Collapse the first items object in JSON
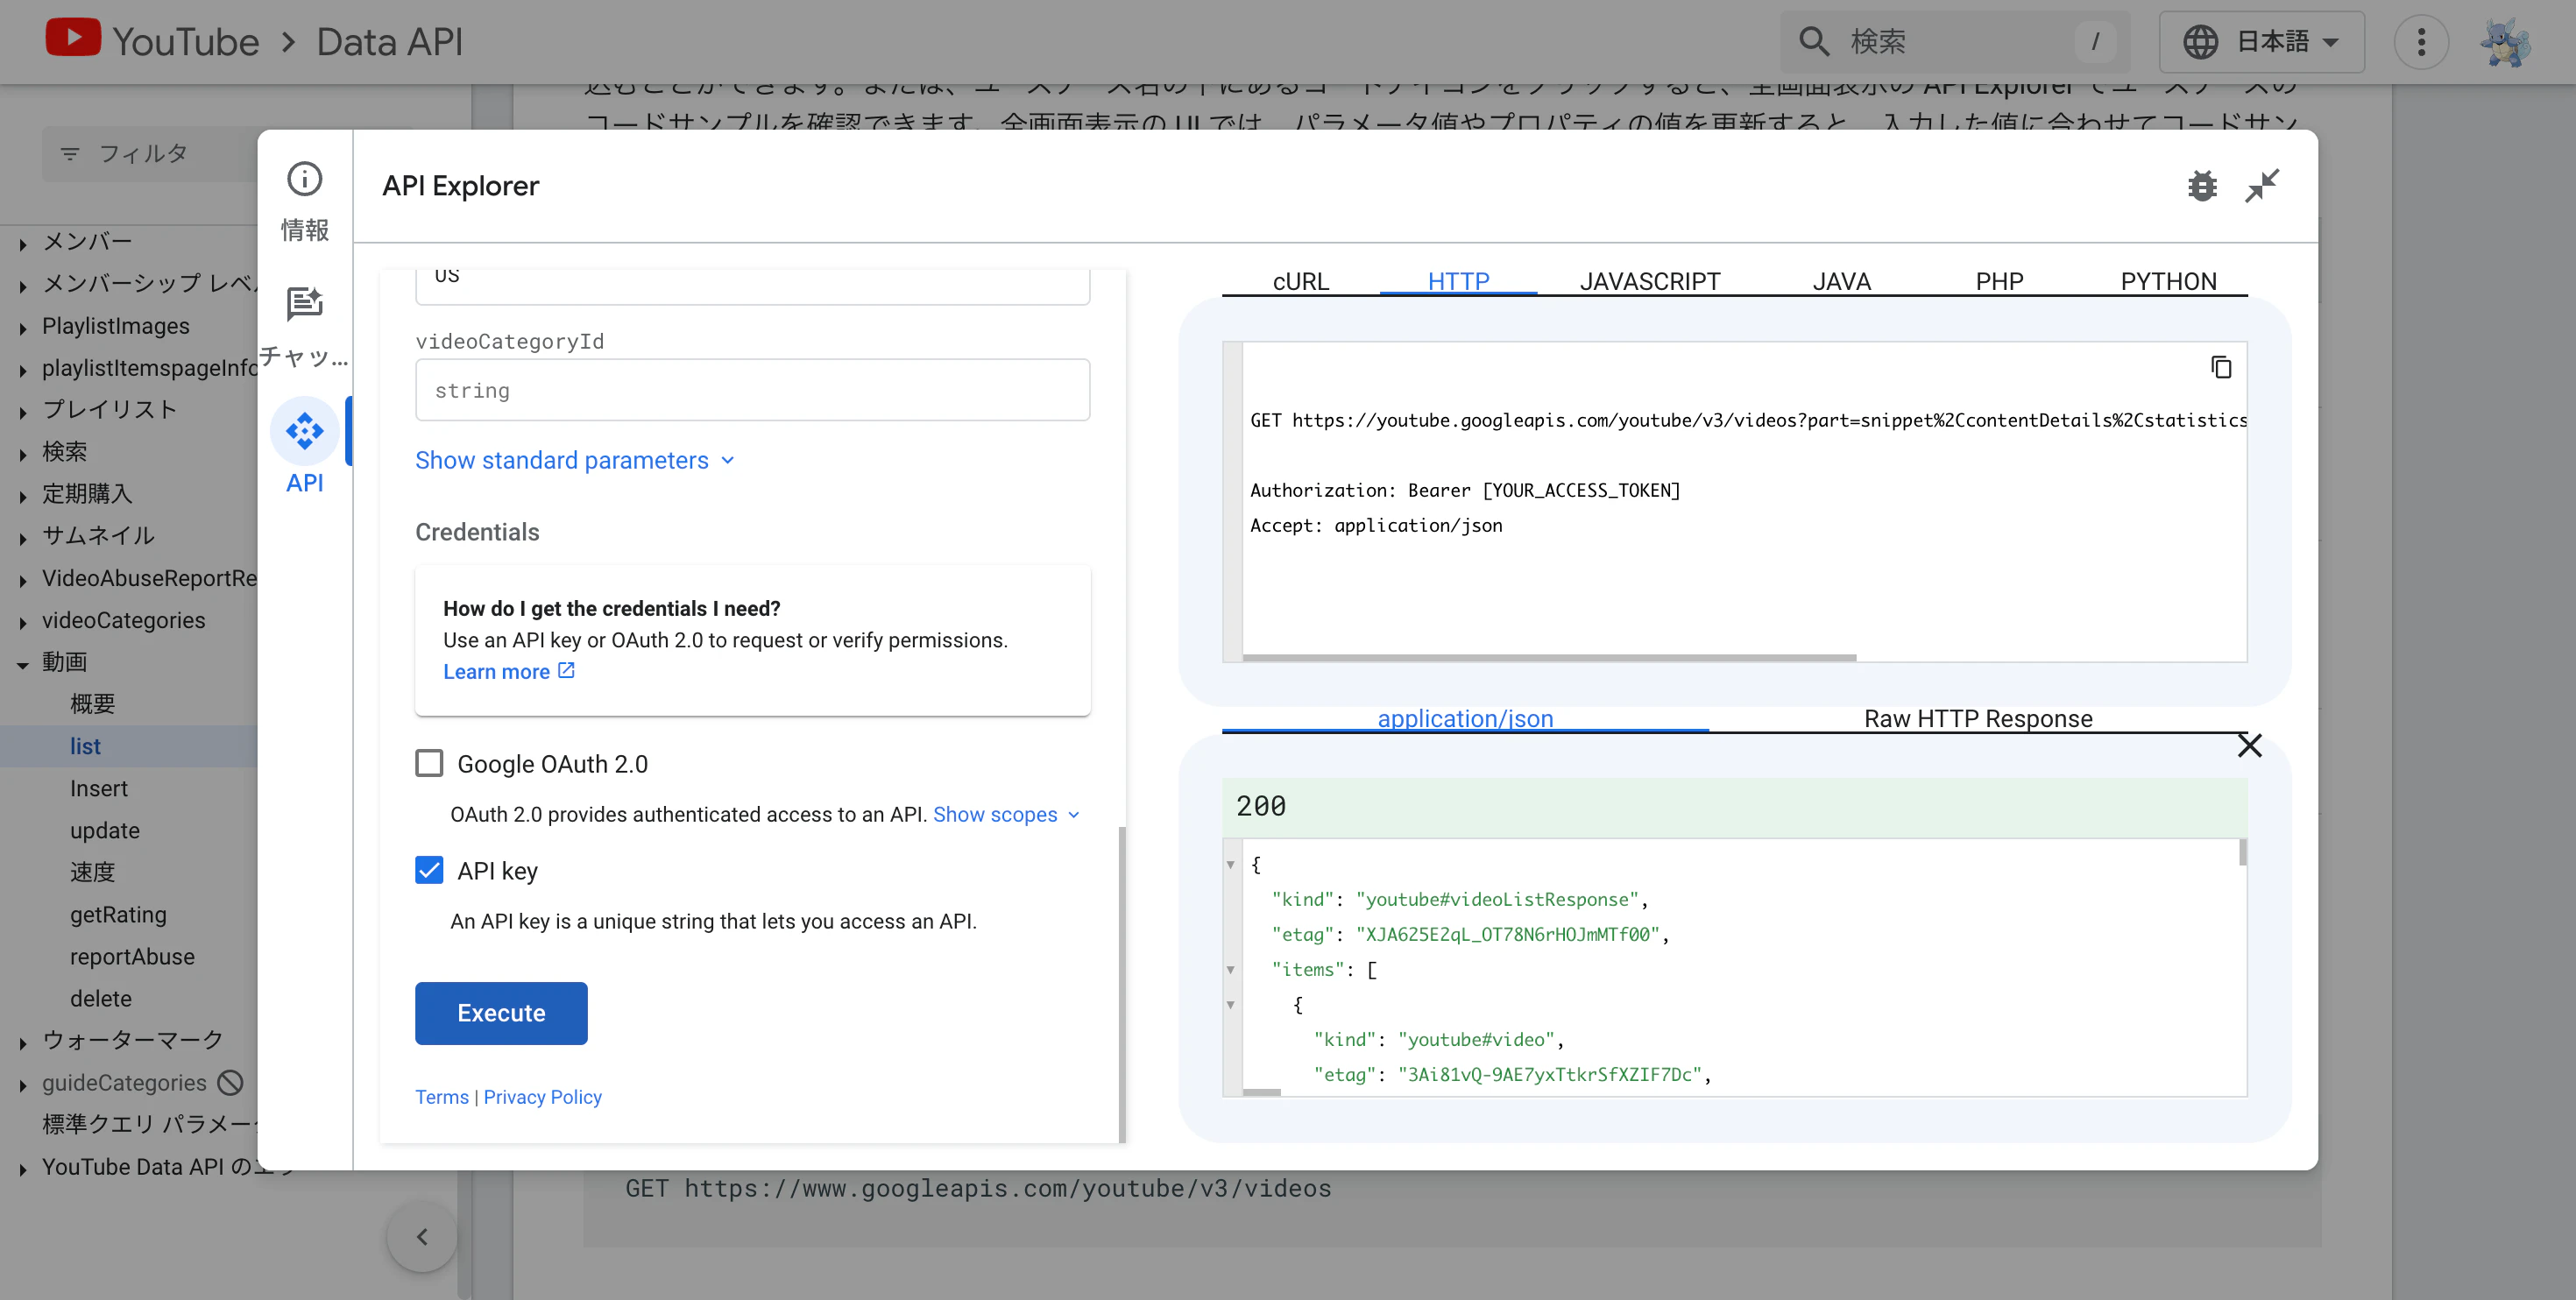 (x=1230, y=1005)
